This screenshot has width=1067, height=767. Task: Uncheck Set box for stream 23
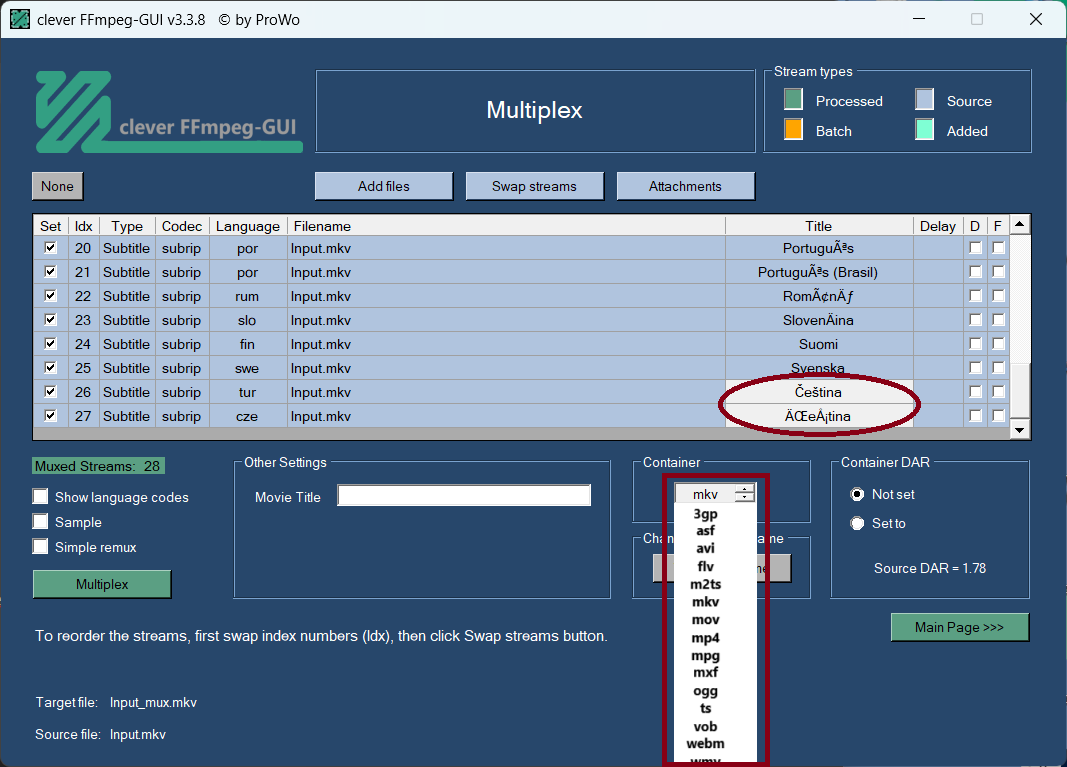[x=50, y=319]
